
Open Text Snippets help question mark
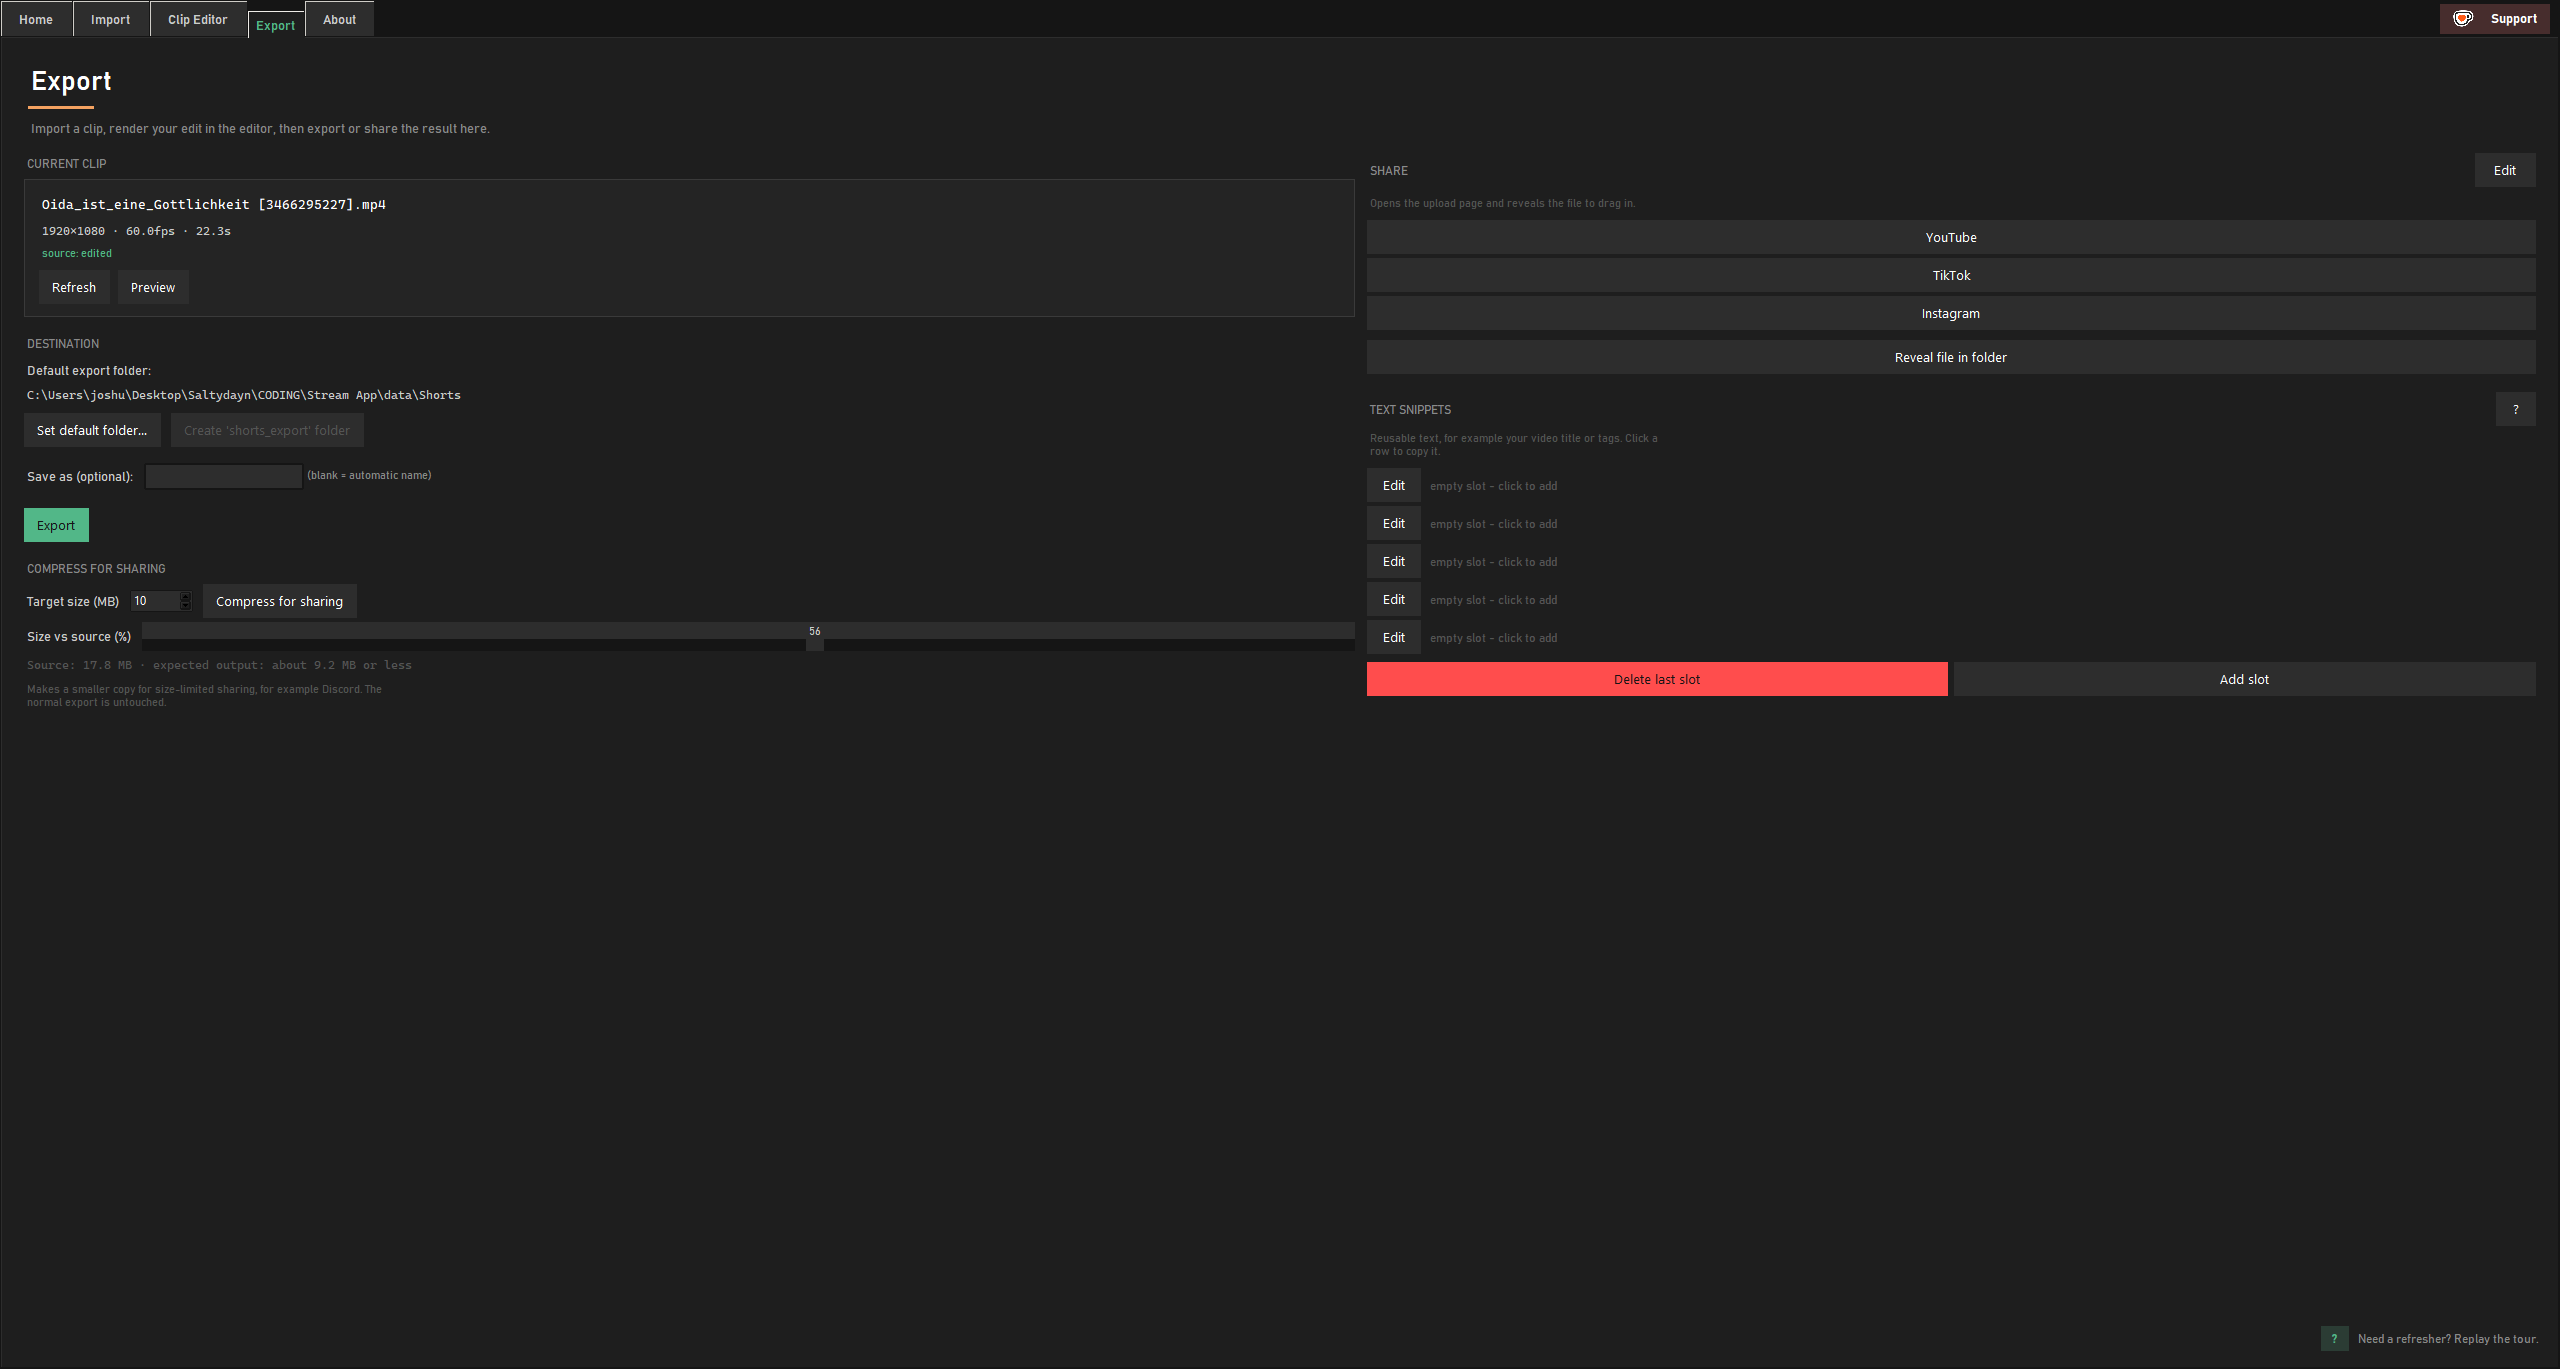click(x=2516, y=409)
